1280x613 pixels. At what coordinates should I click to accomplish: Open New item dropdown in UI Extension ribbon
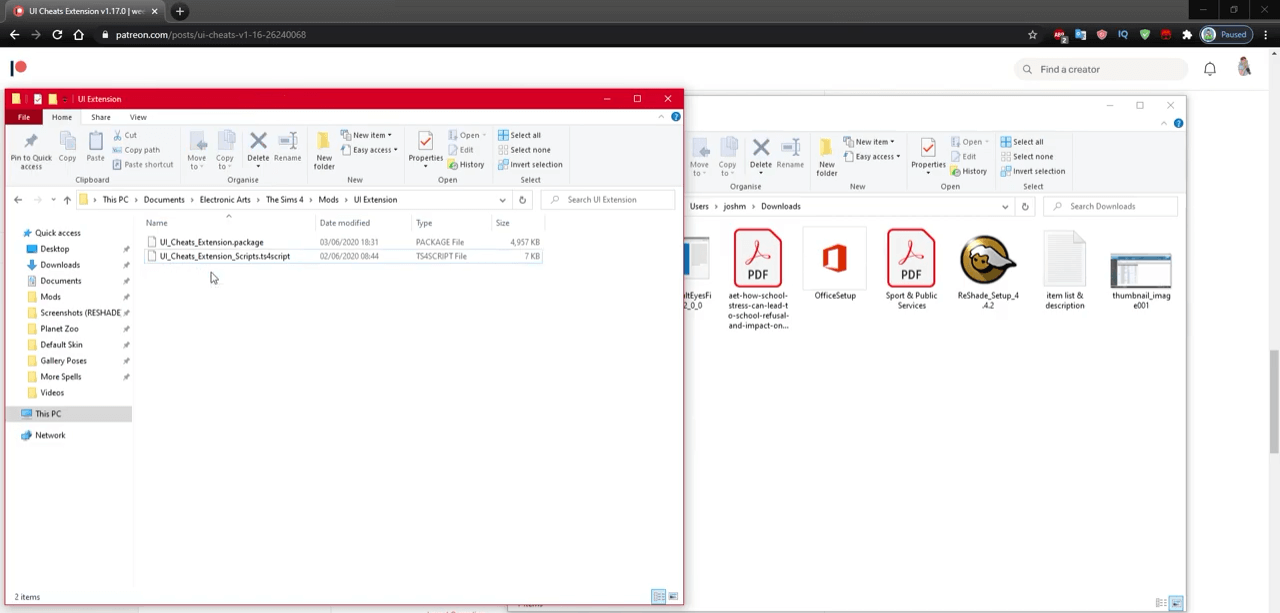tap(366, 135)
